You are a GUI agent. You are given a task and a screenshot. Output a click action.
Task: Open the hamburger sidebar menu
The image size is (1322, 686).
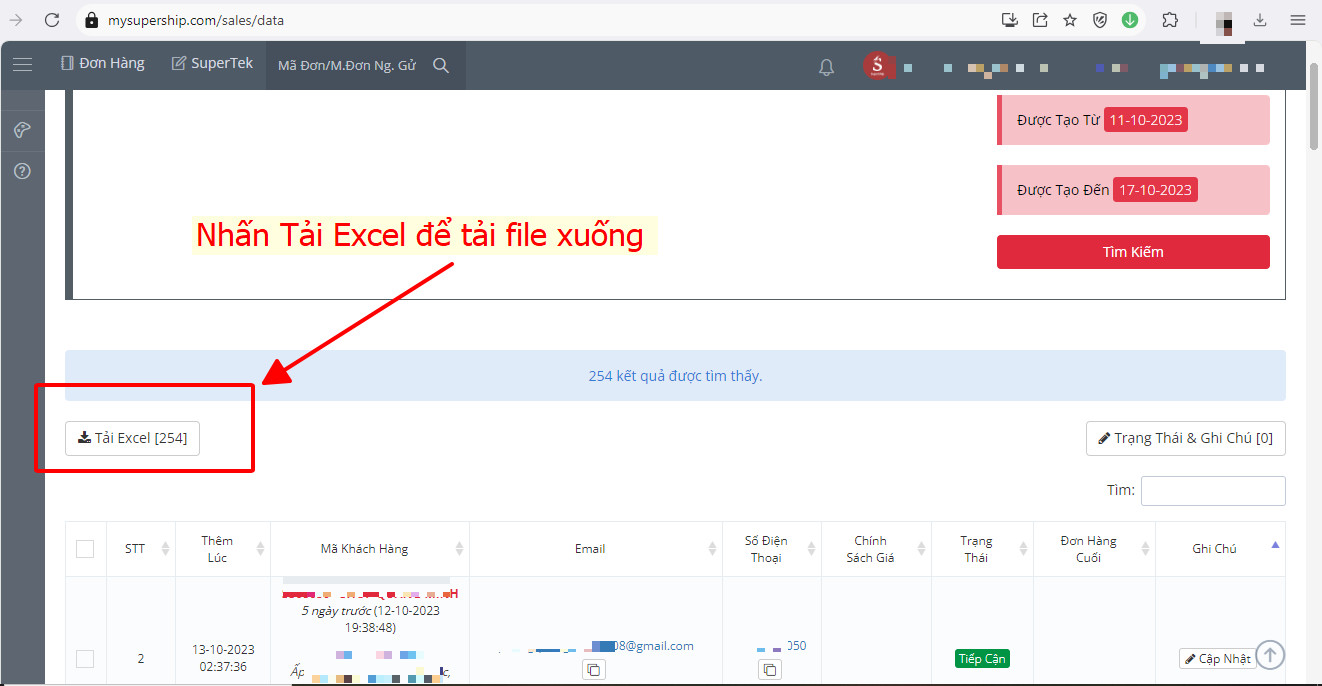coord(22,64)
